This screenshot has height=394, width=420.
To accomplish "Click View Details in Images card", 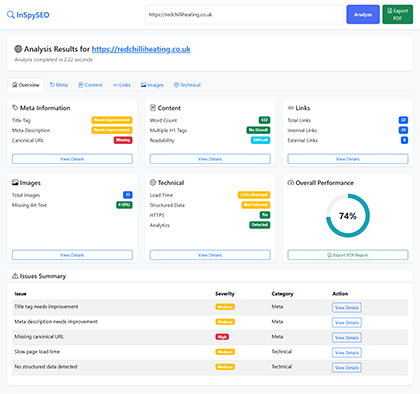I will tap(72, 255).
